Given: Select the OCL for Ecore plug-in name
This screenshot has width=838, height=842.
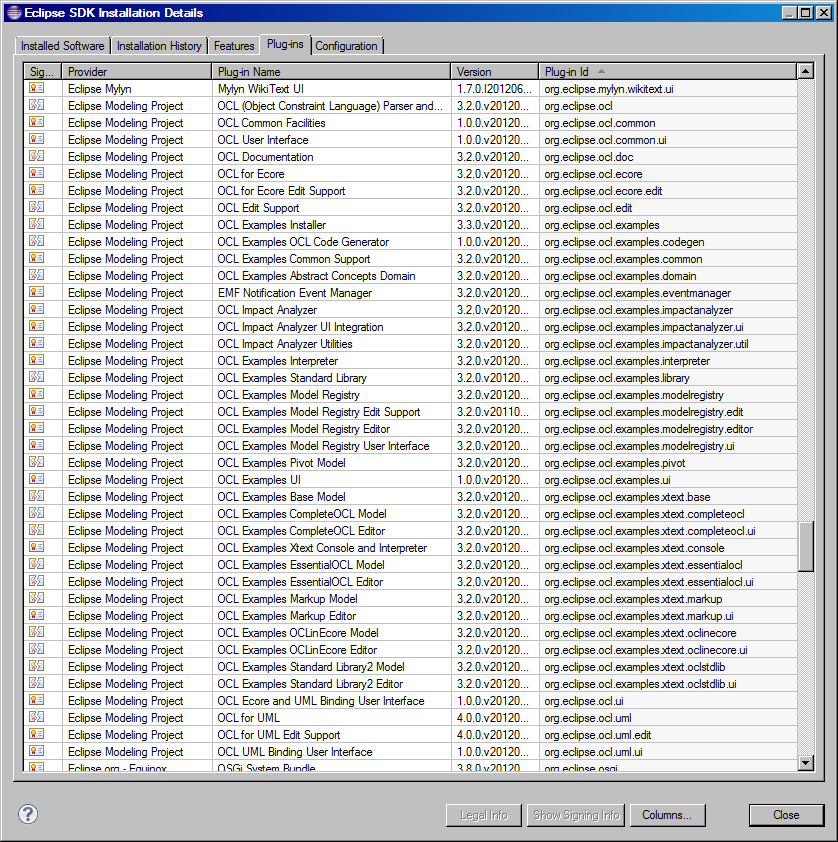Looking at the screenshot, I should tap(251, 173).
